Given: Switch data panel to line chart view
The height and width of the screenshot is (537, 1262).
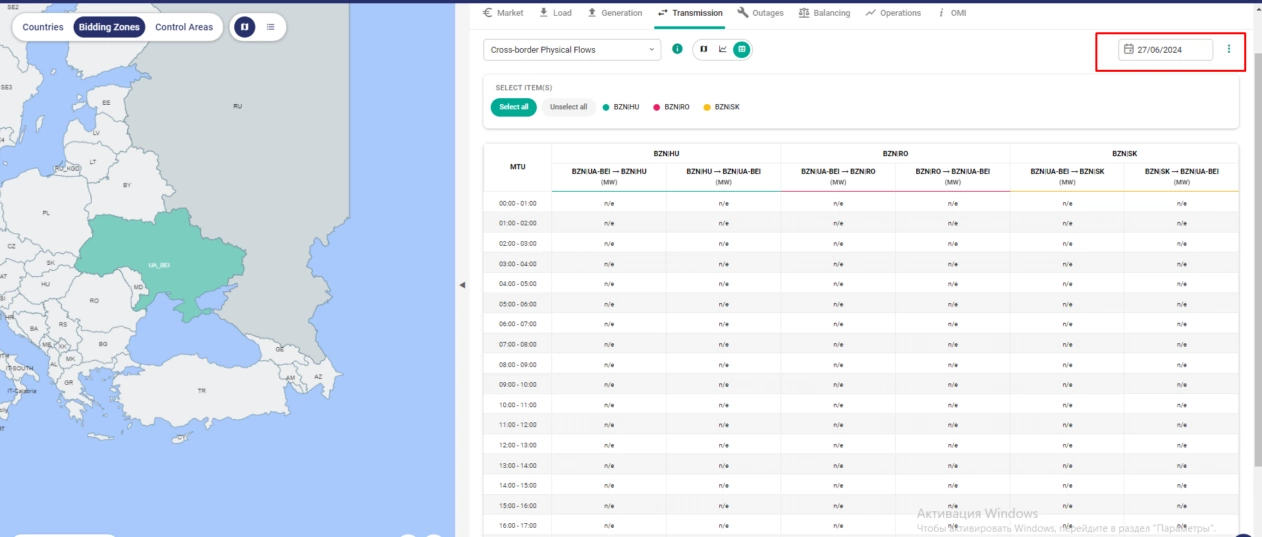Looking at the screenshot, I should click(x=723, y=49).
